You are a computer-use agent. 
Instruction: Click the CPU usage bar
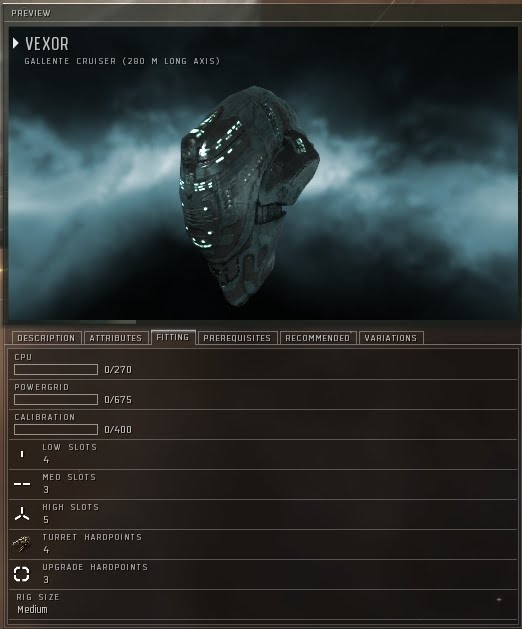pos(56,369)
